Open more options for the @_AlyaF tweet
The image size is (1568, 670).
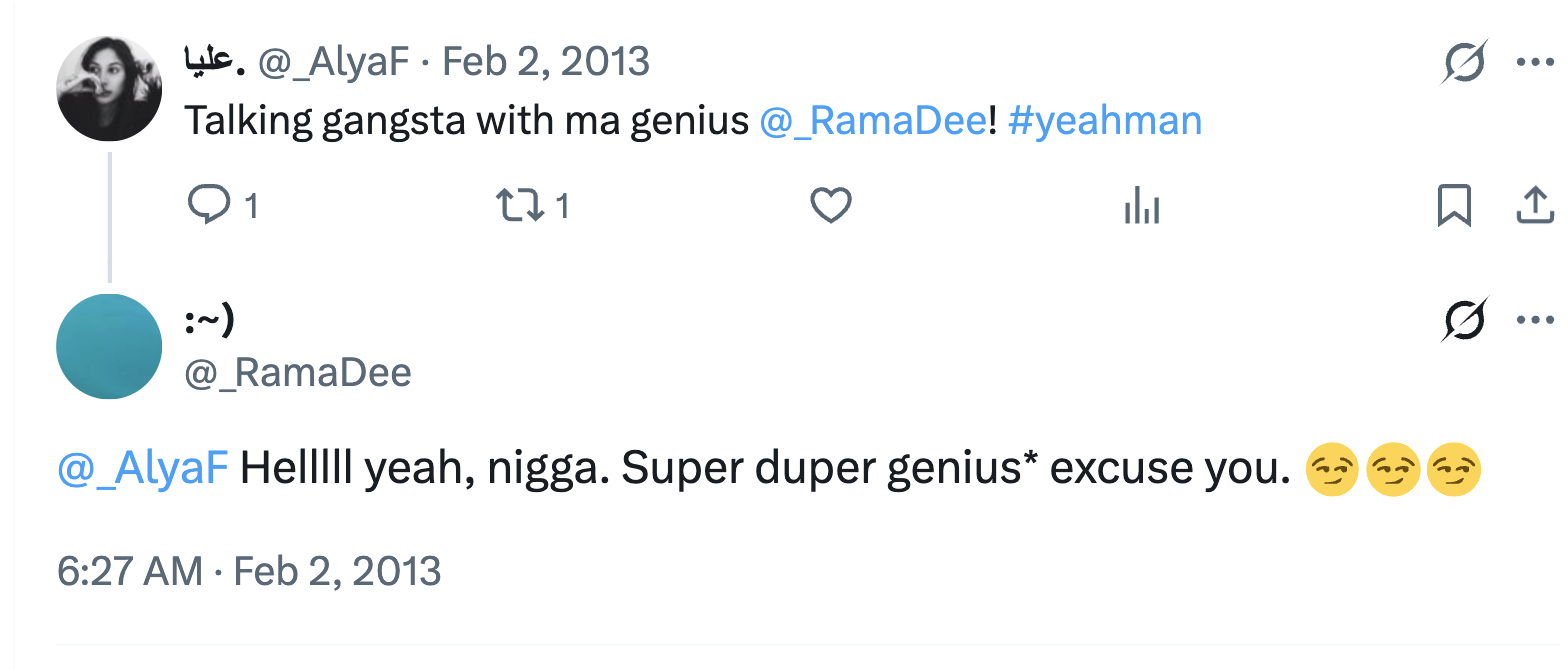pos(1535,62)
